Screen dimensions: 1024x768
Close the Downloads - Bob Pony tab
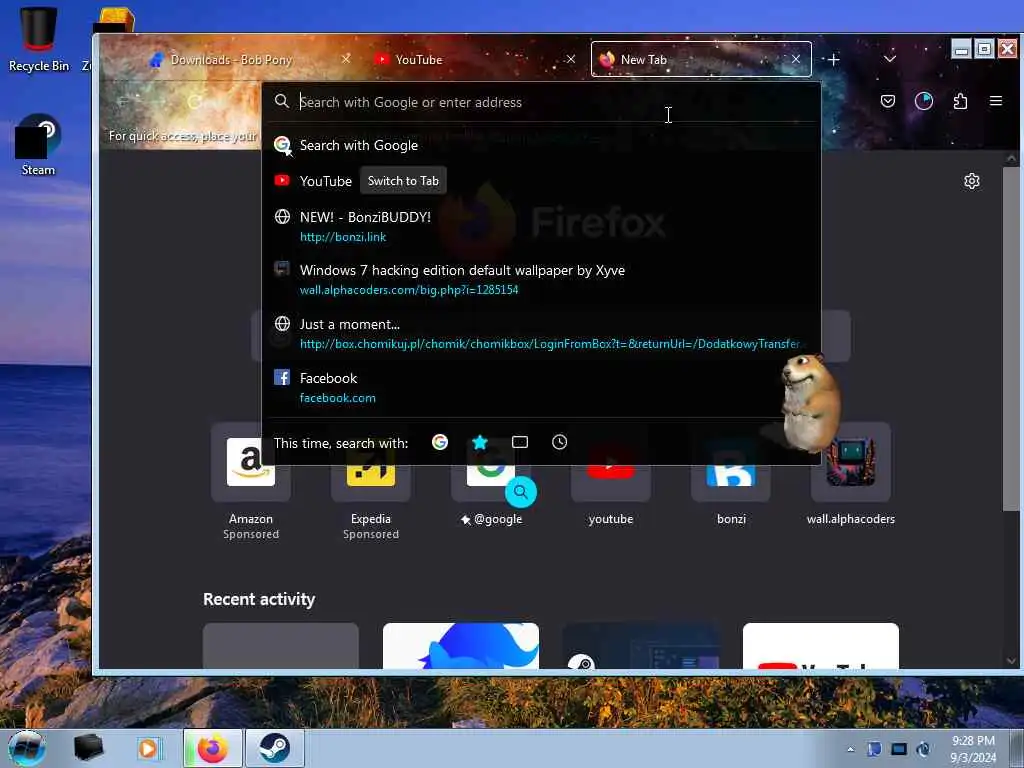coord(345,59)
